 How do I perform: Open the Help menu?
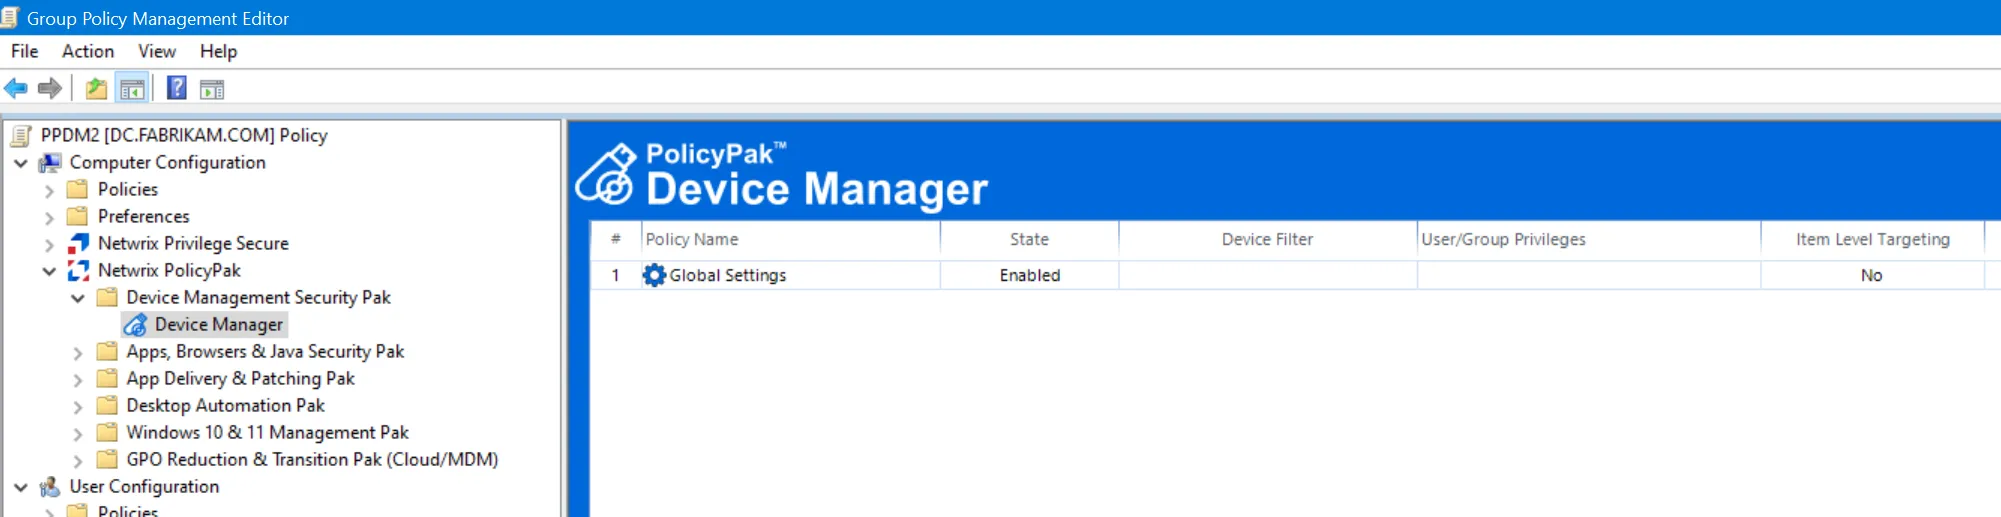pos(218,51)
